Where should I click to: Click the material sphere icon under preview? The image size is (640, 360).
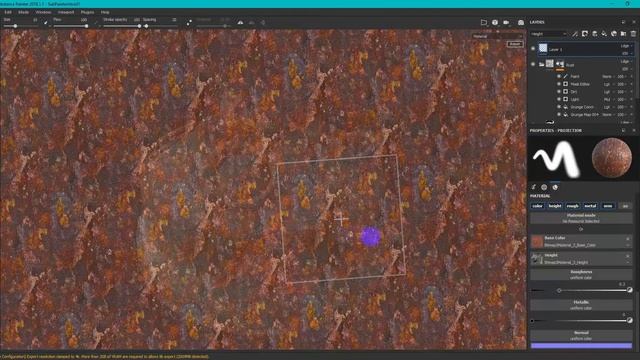pyautogui.click(x=555, y=187)
